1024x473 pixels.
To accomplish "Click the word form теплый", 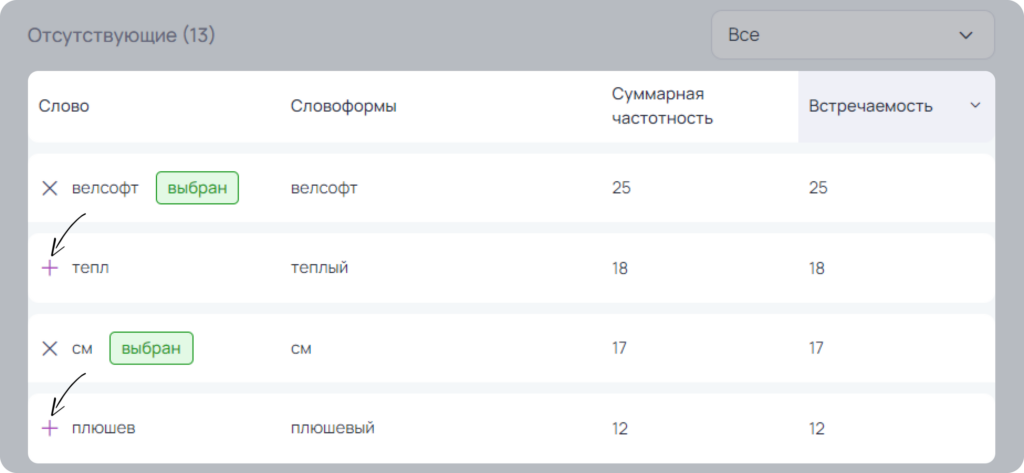I will [319, 268].
